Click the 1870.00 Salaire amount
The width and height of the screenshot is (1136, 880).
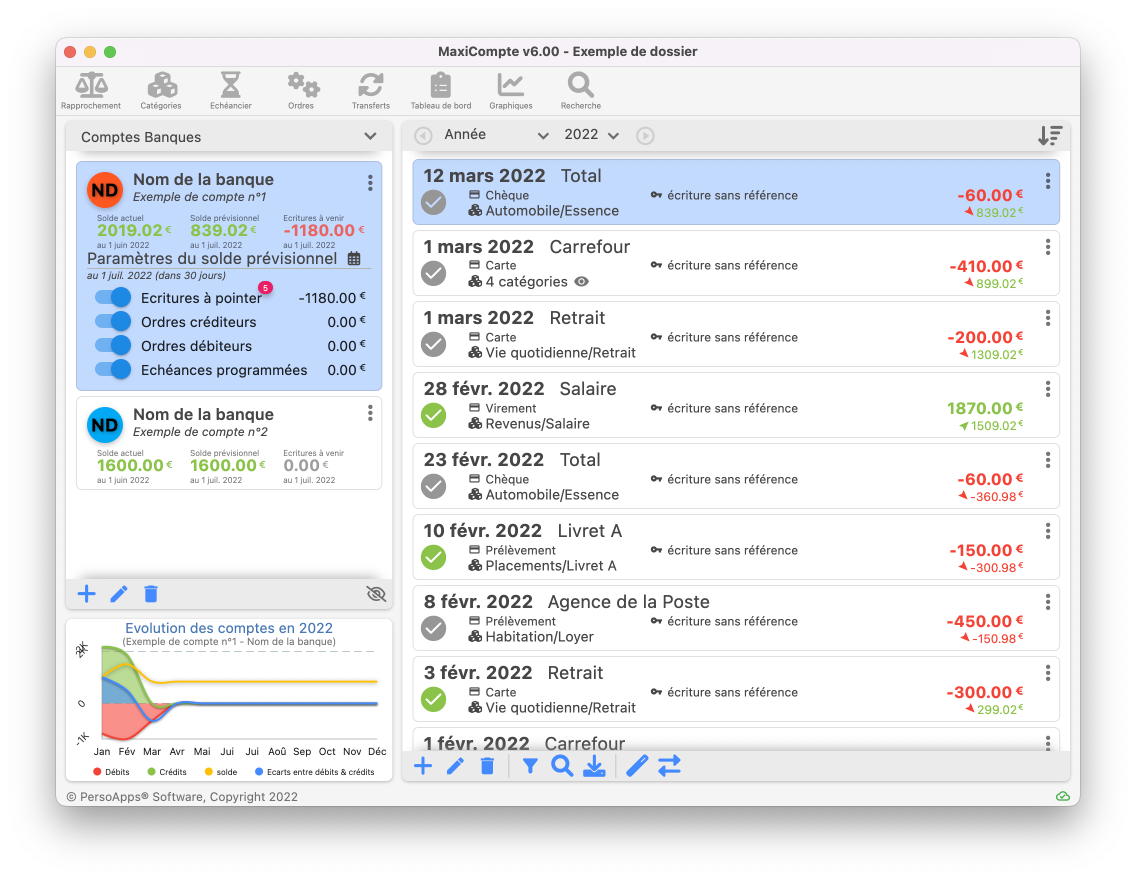985,408
